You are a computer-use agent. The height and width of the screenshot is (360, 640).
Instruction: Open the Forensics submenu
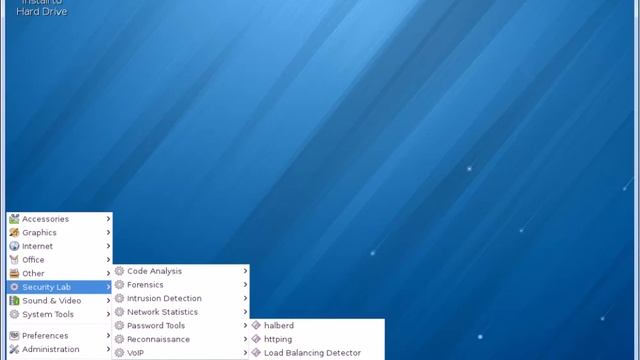click(x=181, y=284)
